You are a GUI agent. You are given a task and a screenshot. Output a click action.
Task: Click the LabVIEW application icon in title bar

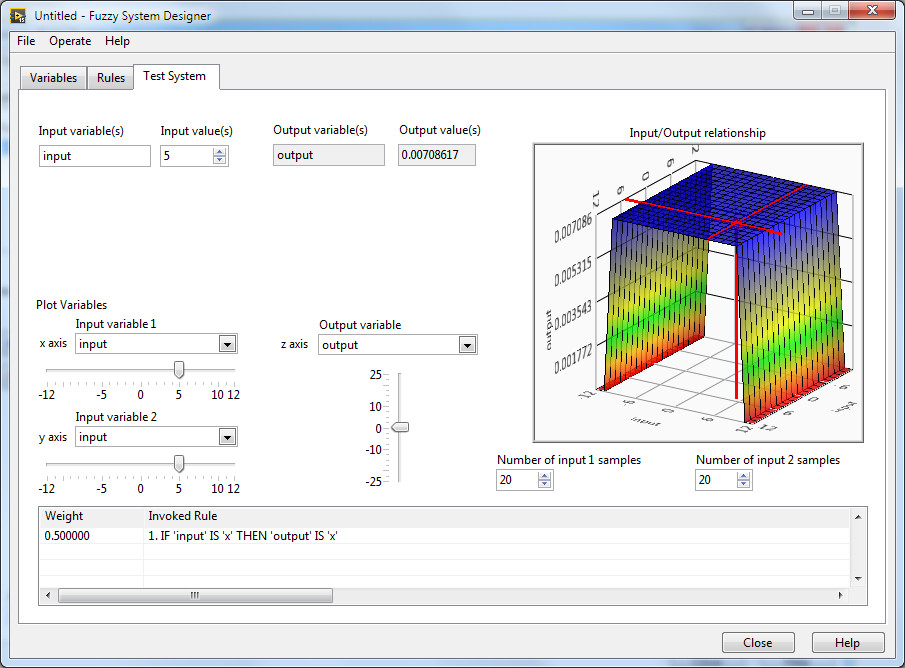coord(18,16)
